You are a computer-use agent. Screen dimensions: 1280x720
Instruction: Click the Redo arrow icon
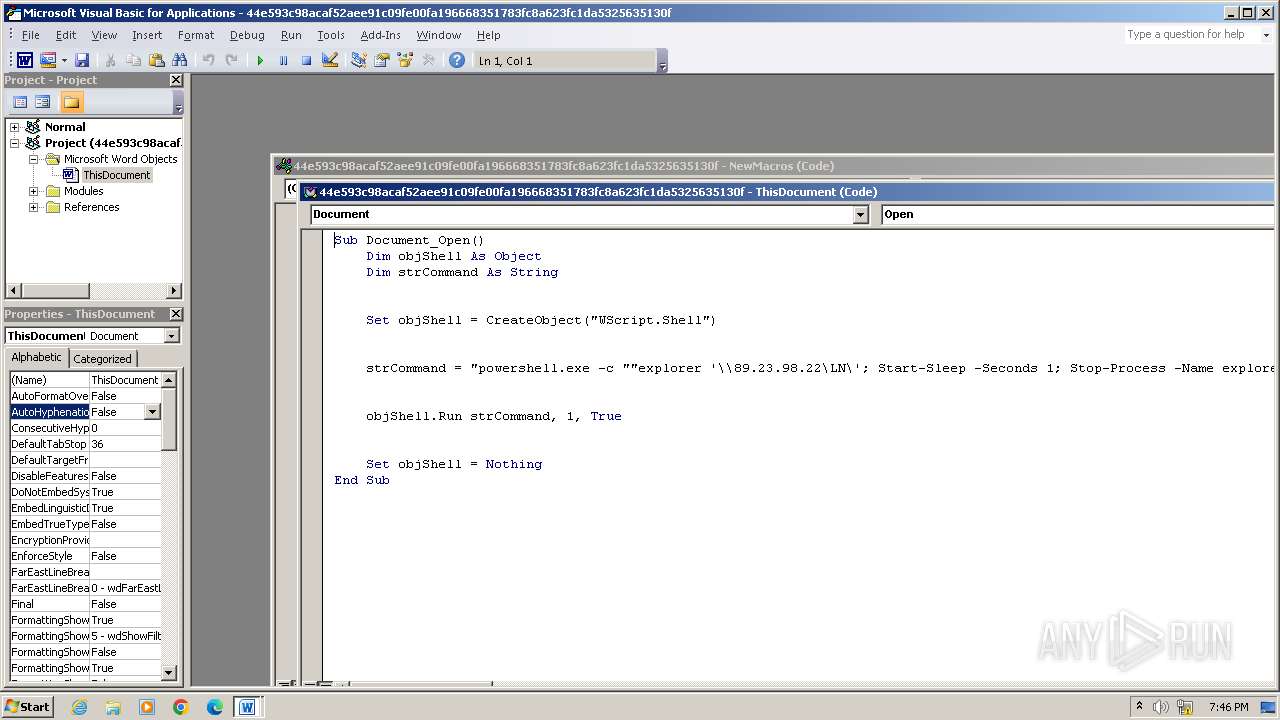(231, 61)
